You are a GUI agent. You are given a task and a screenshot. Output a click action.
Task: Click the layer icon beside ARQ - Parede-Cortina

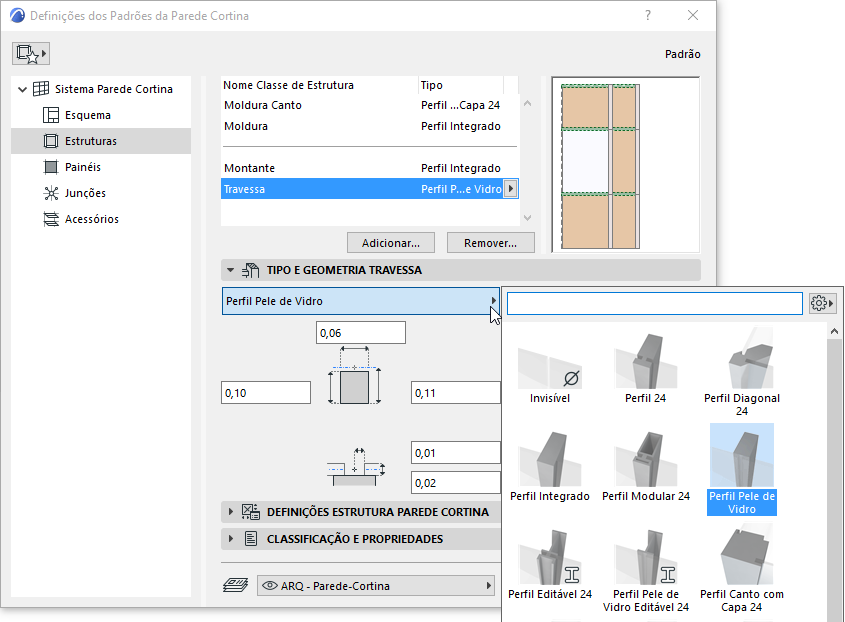point(236,585)
